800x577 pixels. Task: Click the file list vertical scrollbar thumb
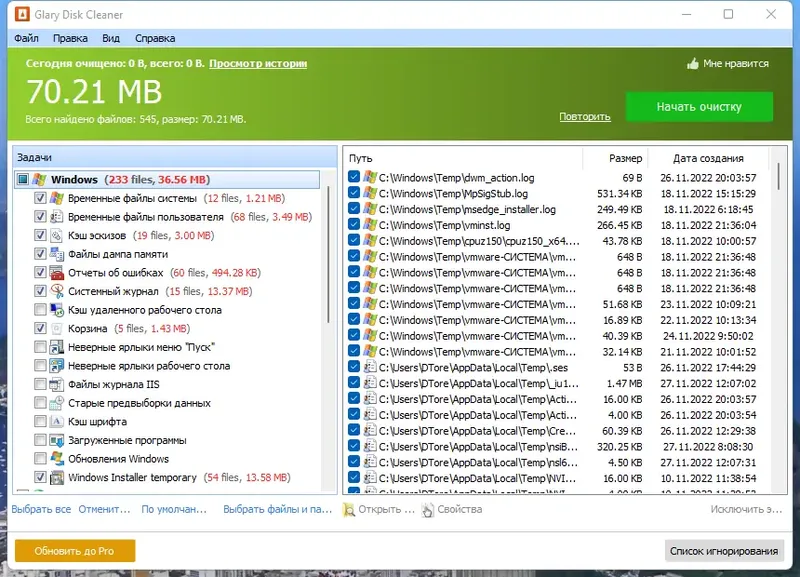[779, 177]
